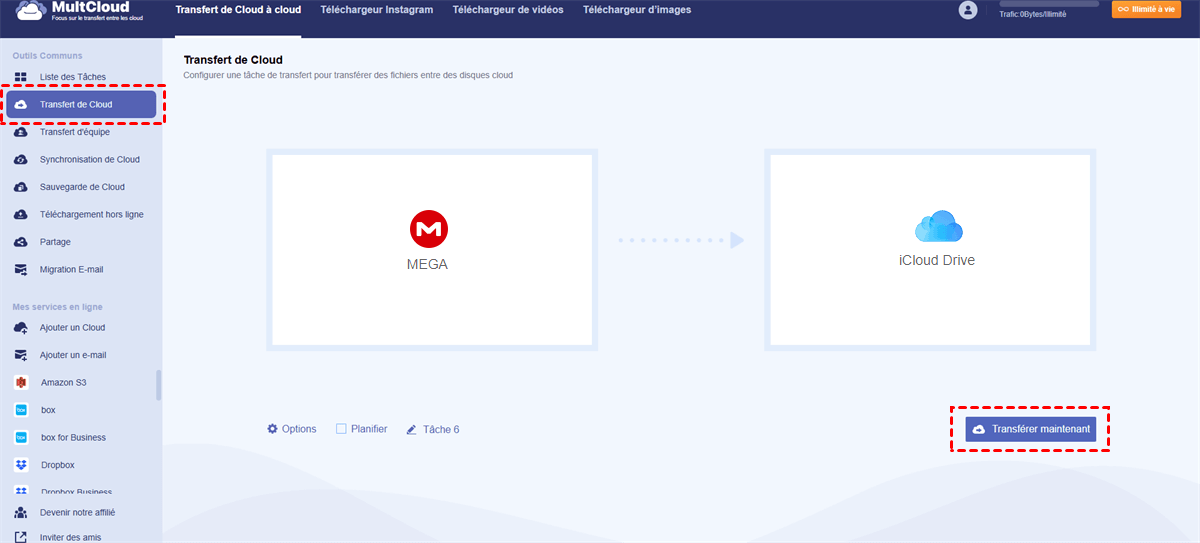
Task: Select the MEGA source cloud box
Action: point(432,249)
